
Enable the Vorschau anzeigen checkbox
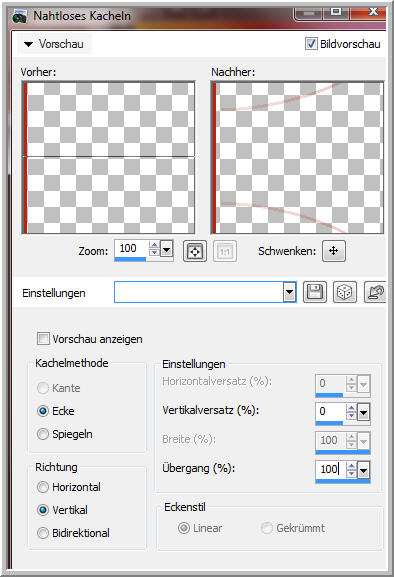tap(43, 339)
